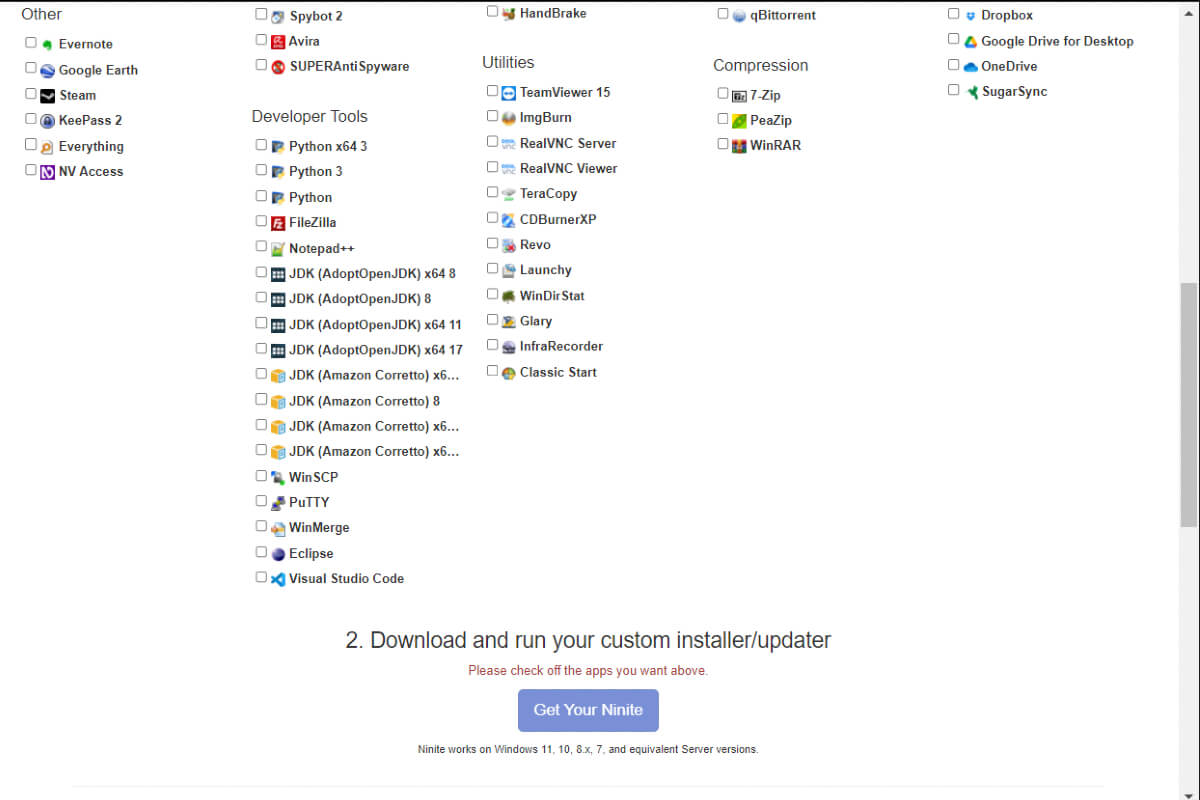1200x800 pixels.
Task: Click the PuTTY icon
Action: pyautogui.click(x=277, y=503)
